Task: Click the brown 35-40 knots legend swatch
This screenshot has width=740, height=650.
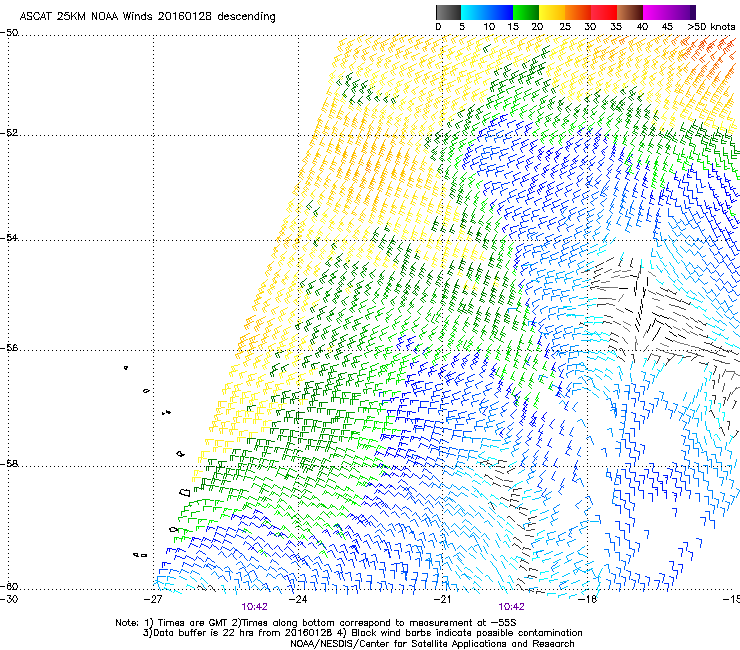Action: pyautogui.click(x=630, y=12)
